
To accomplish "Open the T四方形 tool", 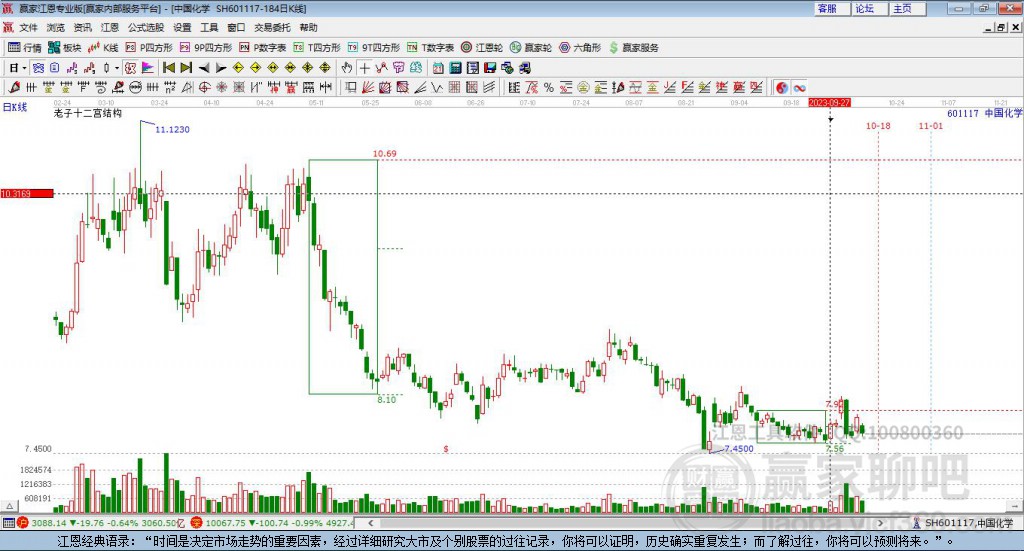I will (x=317, y=48).
